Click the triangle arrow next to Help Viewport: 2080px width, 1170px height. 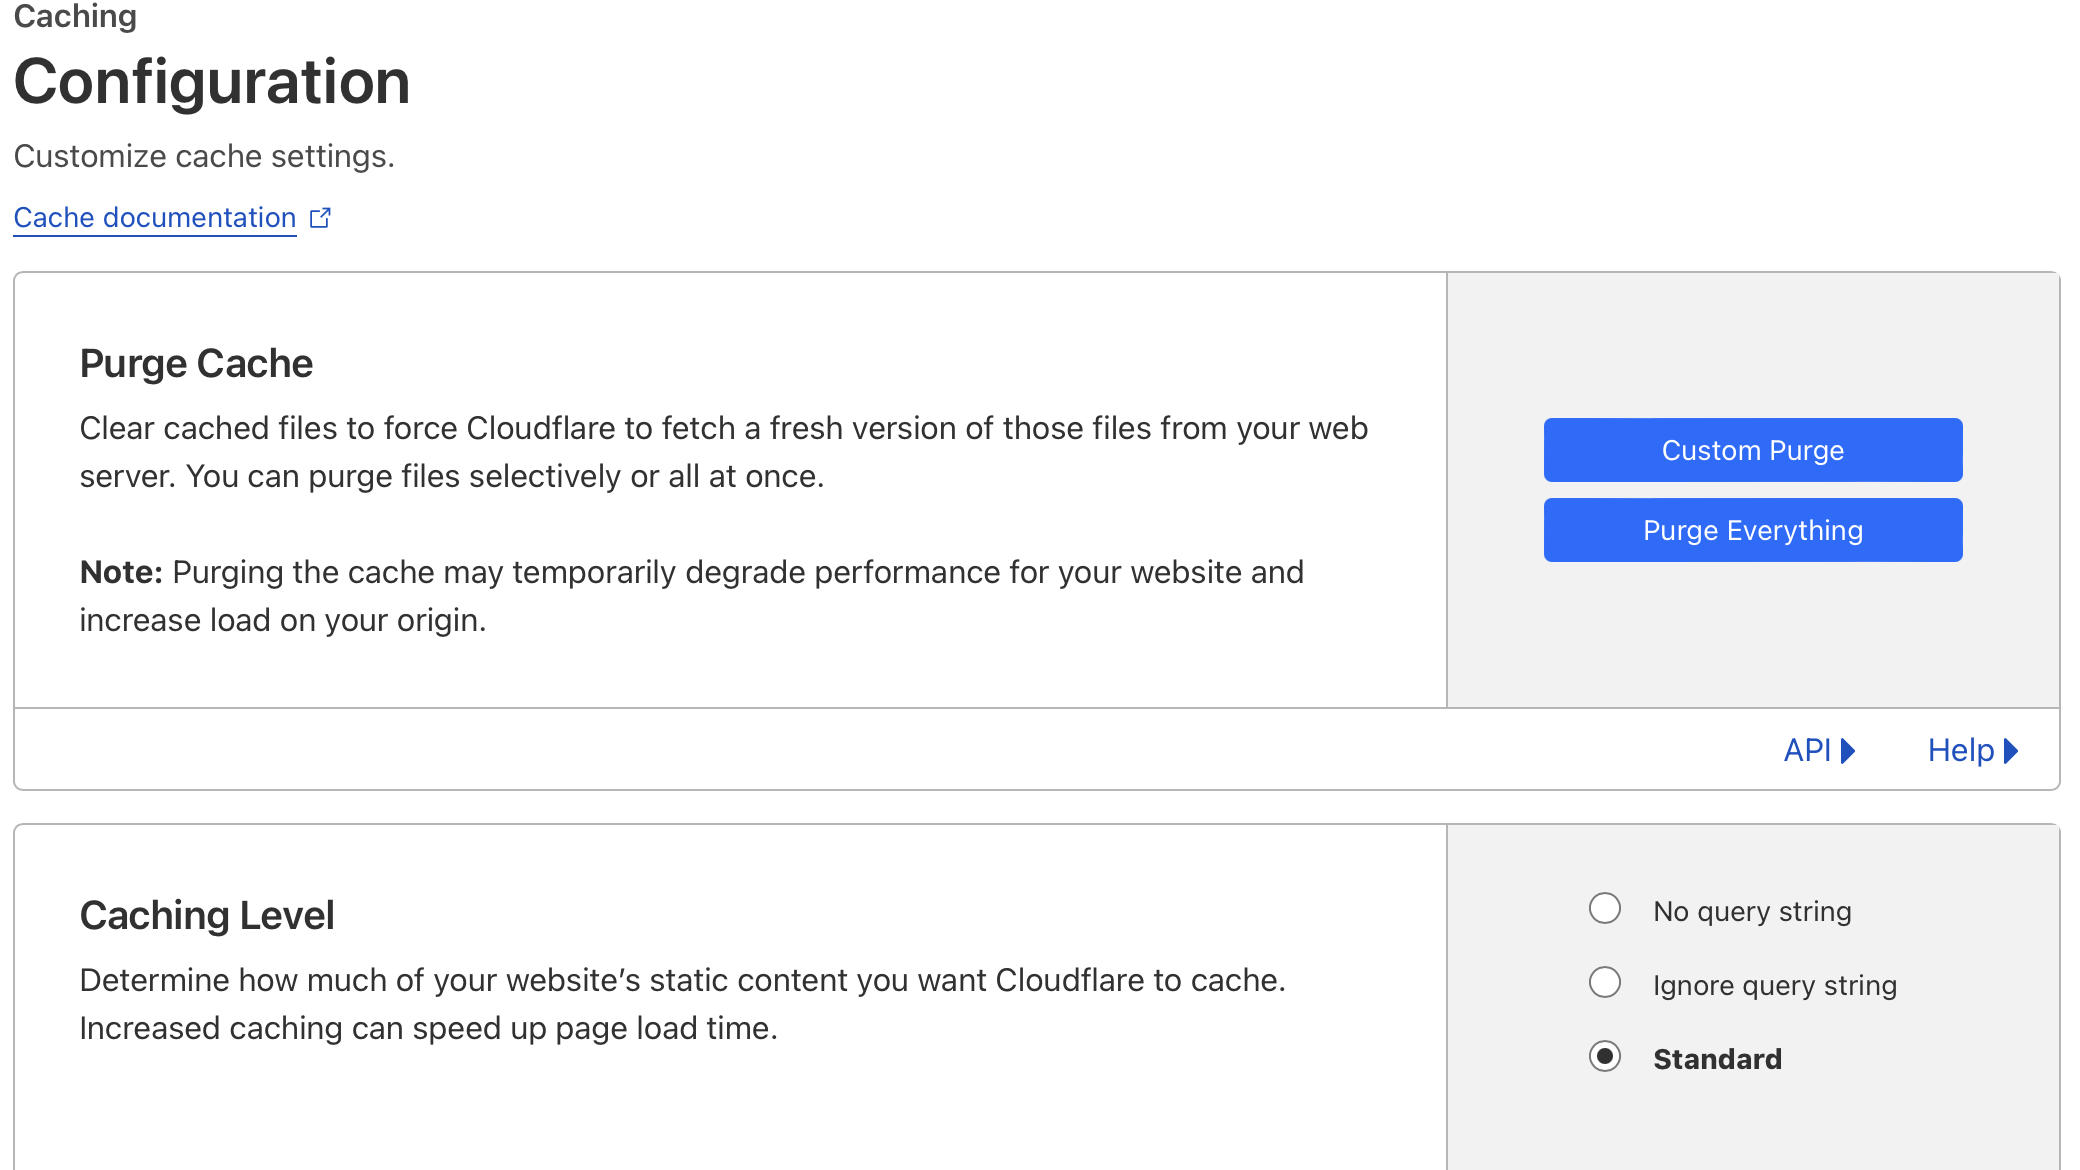click(2011, 750)
